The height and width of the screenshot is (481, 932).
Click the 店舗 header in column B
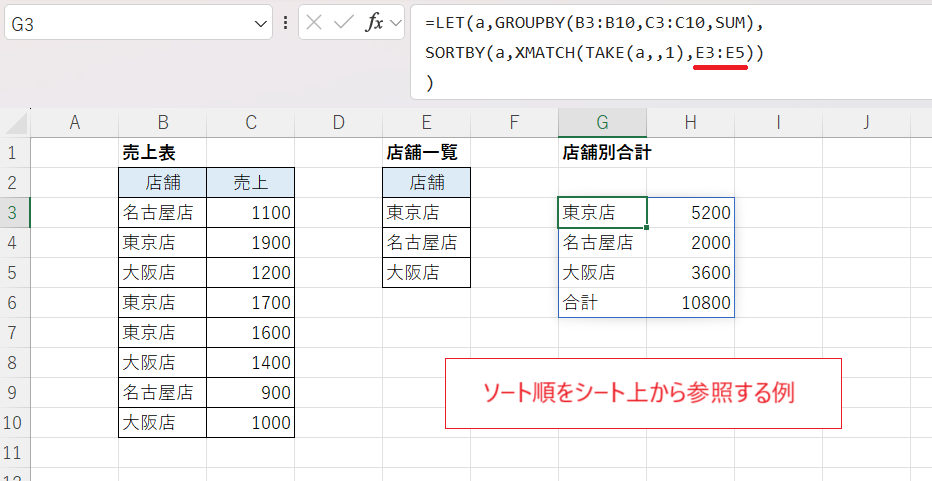click(x=163, y=183)
